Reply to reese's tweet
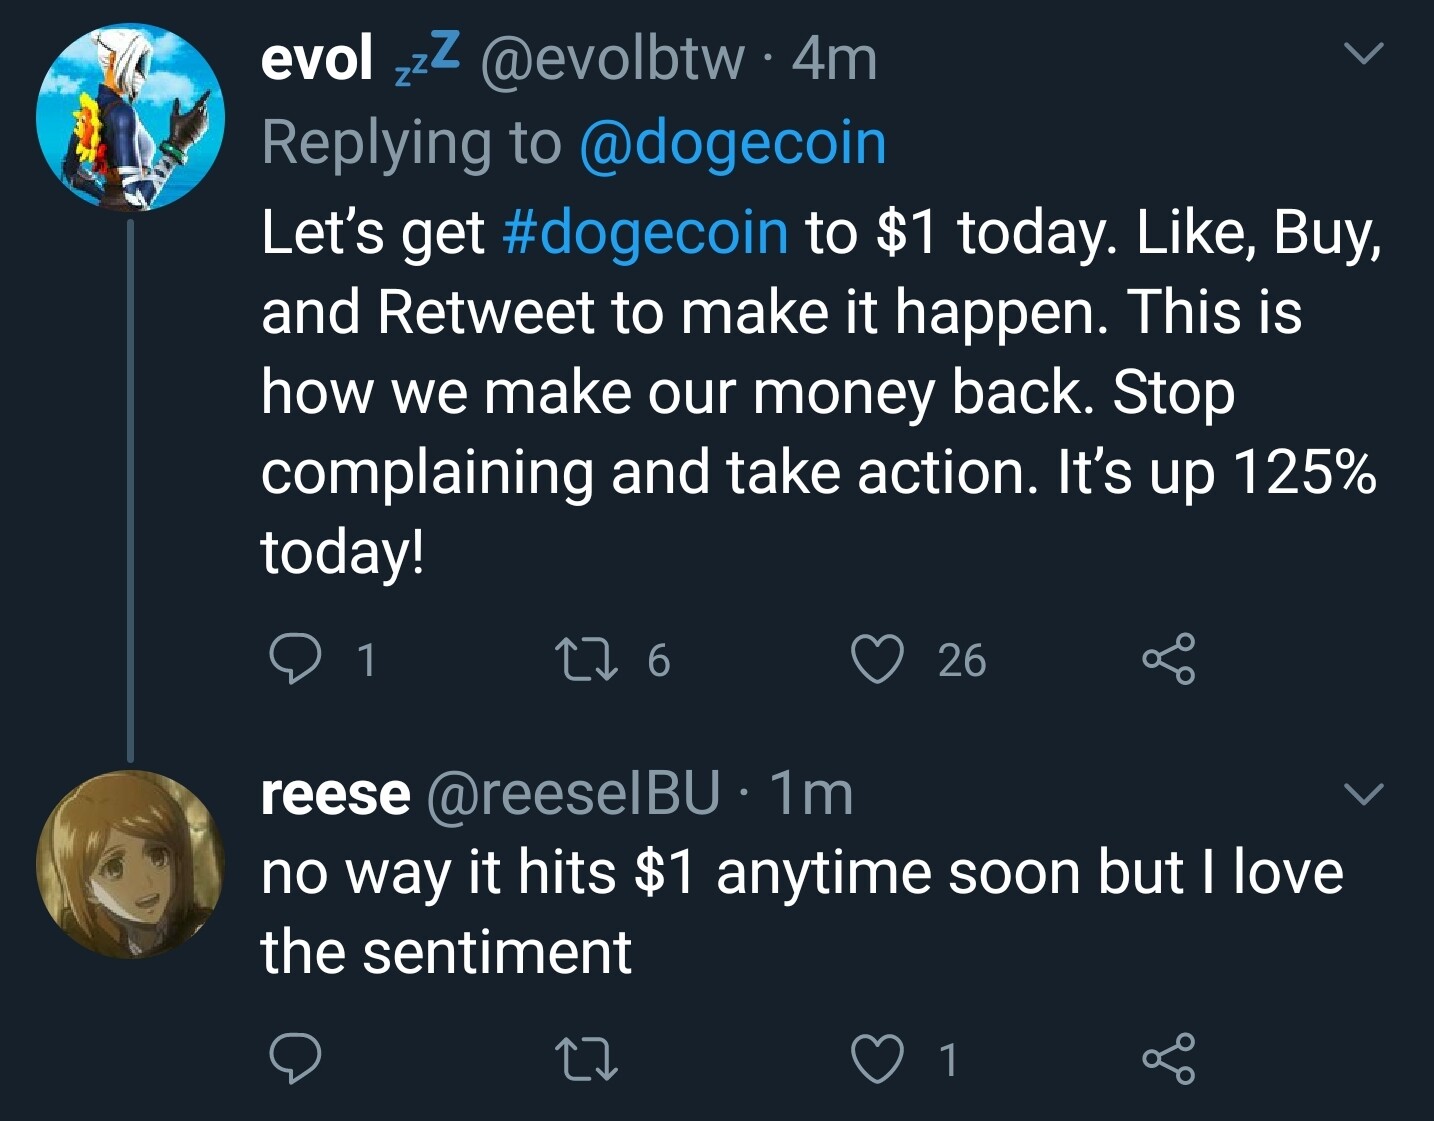 pos(296,1059)
